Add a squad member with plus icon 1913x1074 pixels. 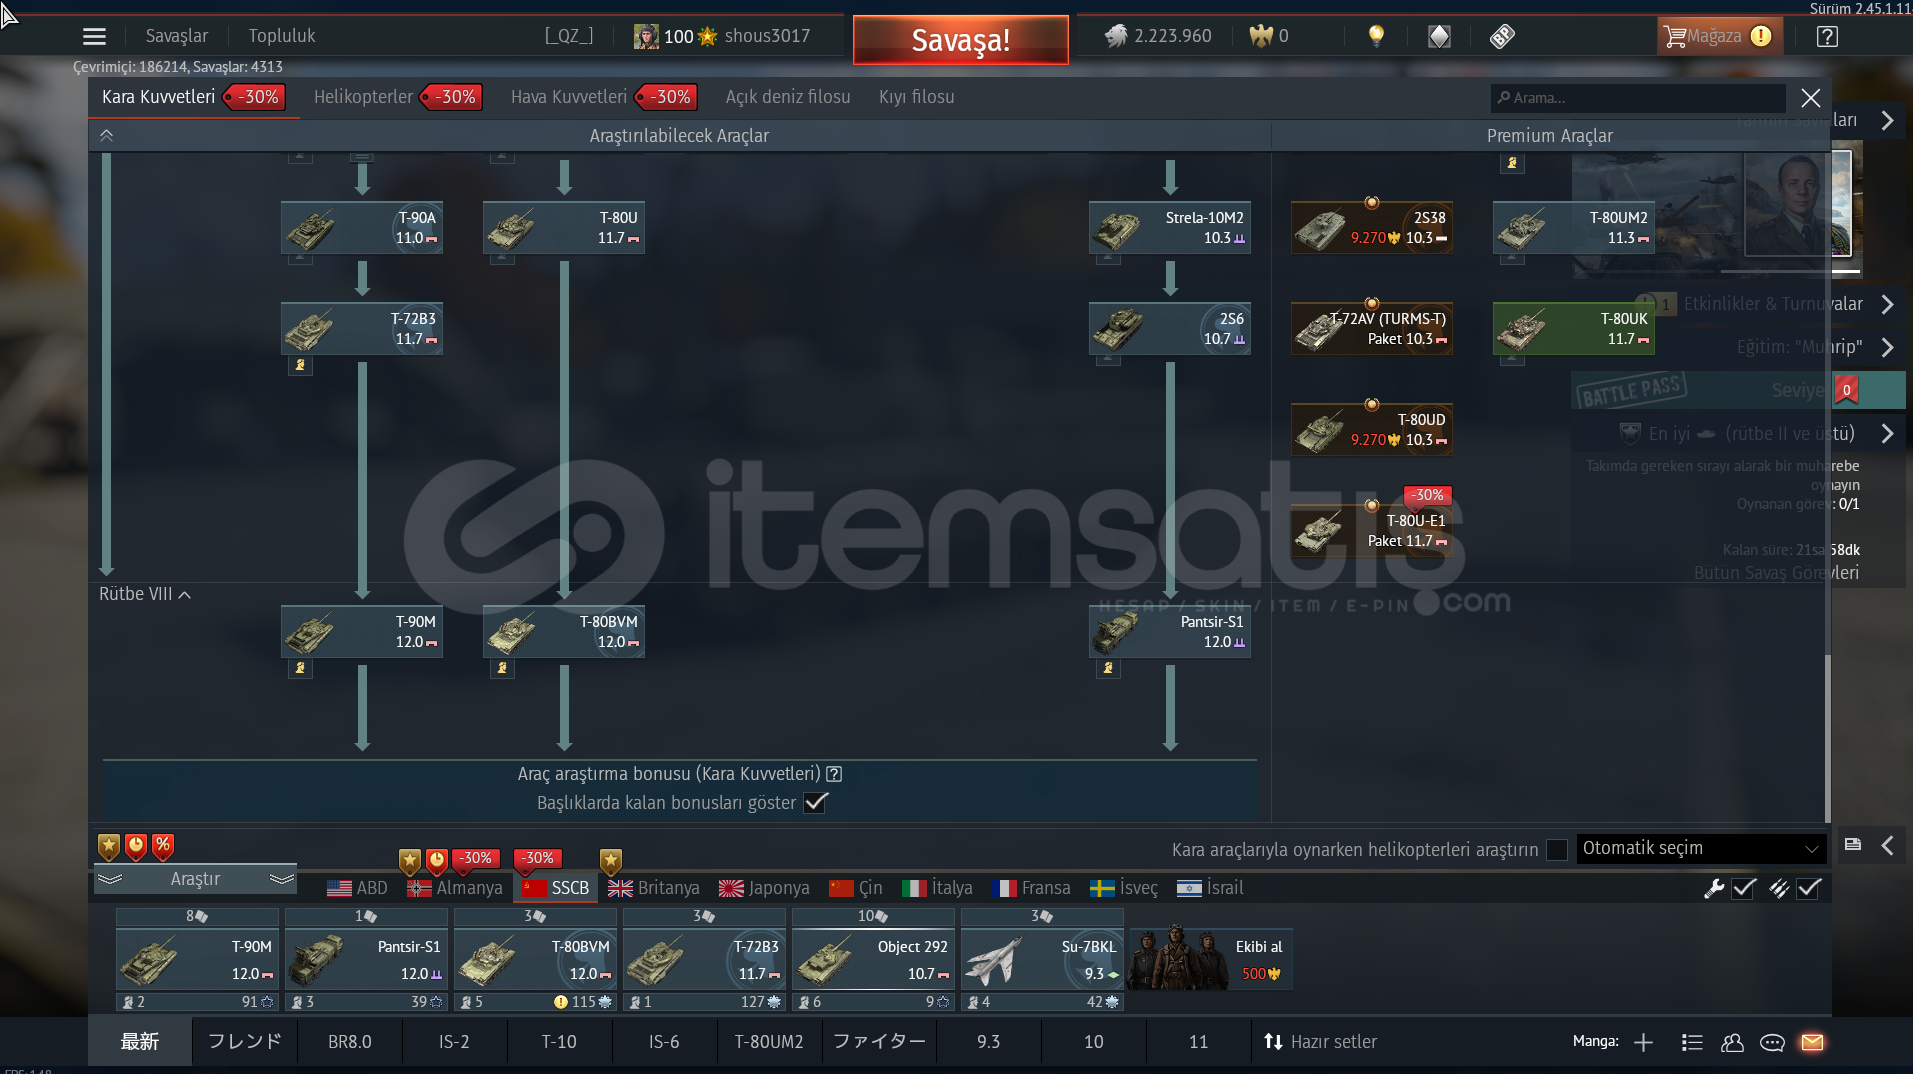pyautogui.click(x=1643, y=1042)
